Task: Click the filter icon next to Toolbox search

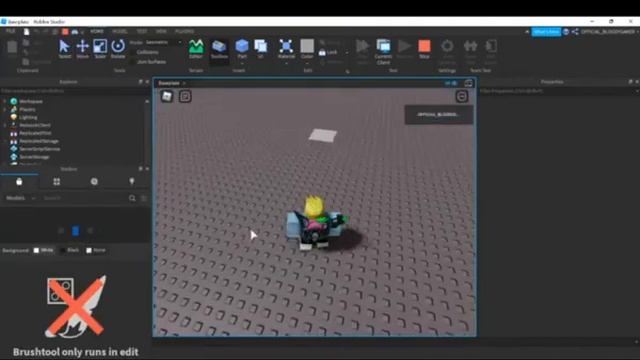Action: point(144,198)
